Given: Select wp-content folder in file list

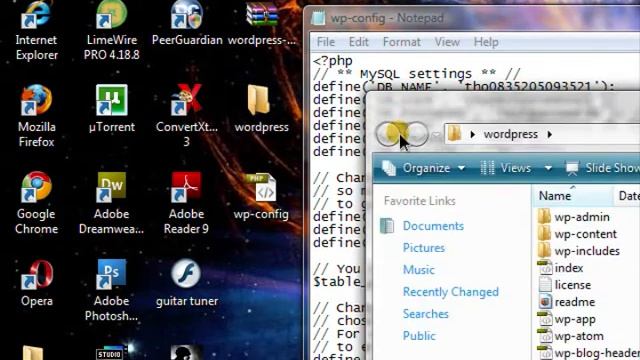Looking at the screenshot, I should coord(578,234).
